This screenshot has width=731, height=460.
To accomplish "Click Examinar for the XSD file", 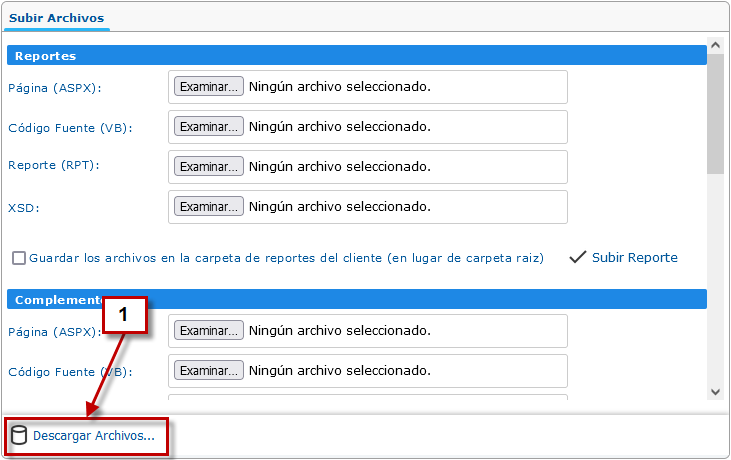I will pyautogui.click(x=208, y=207).
